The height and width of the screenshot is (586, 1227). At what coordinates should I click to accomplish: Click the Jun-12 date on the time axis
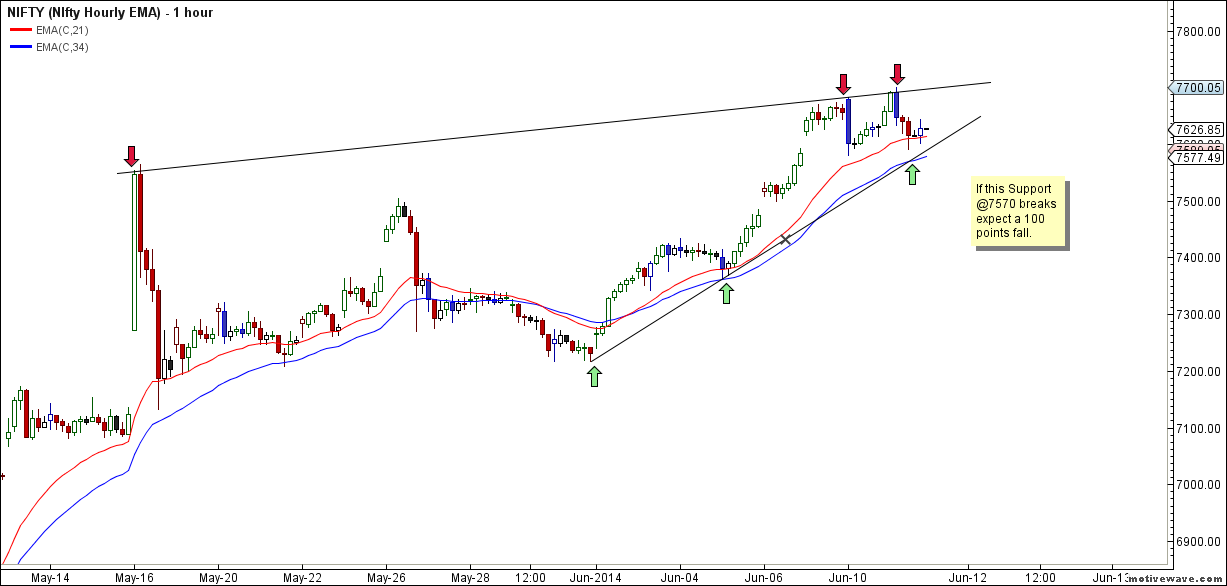tap(968, 577)
